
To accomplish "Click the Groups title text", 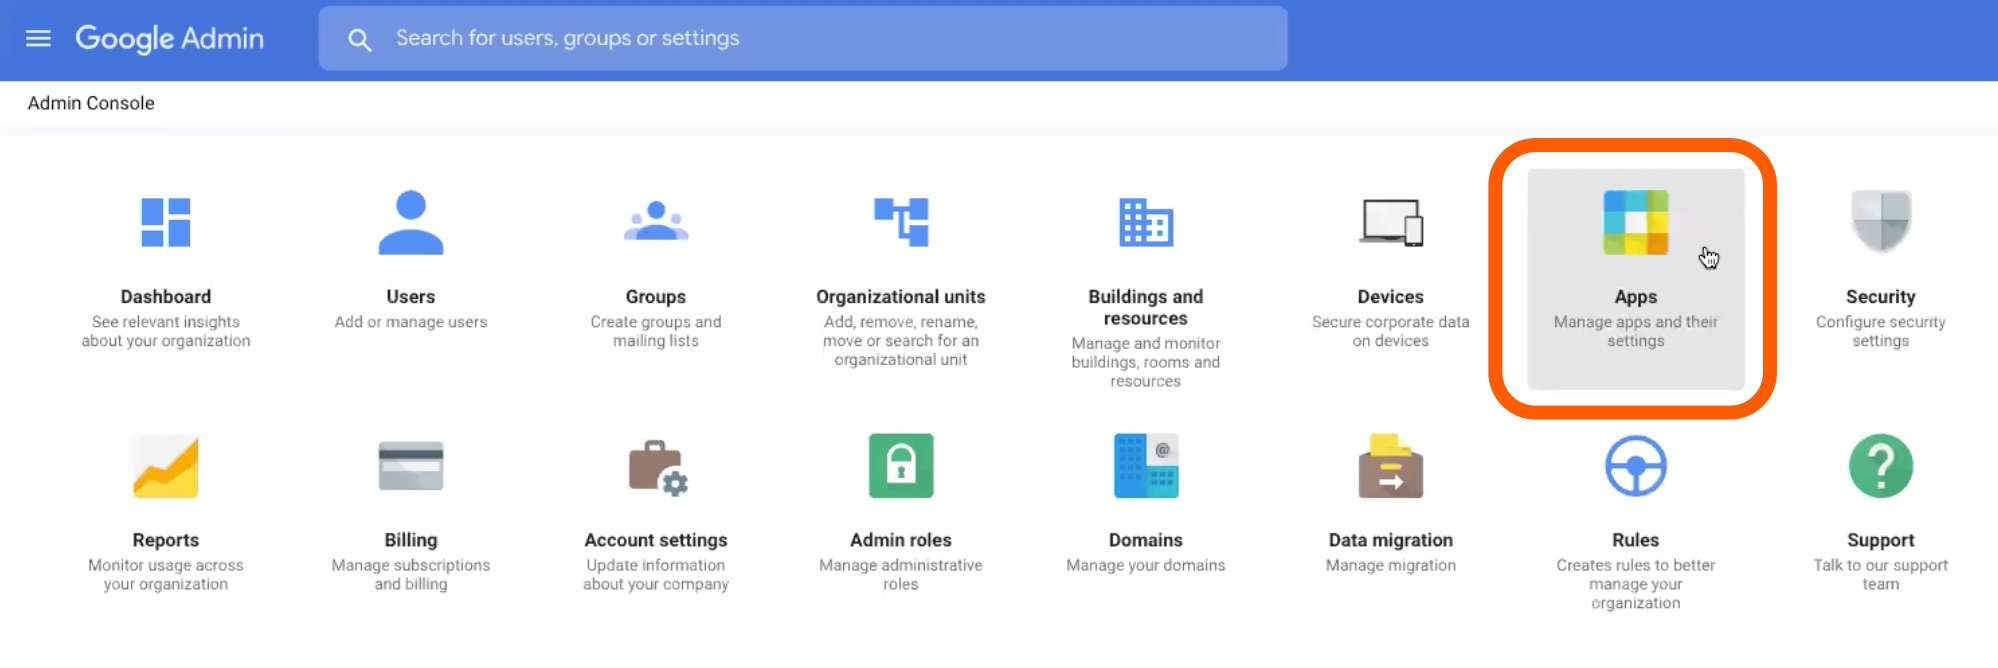I will click(x=656, y=297).
